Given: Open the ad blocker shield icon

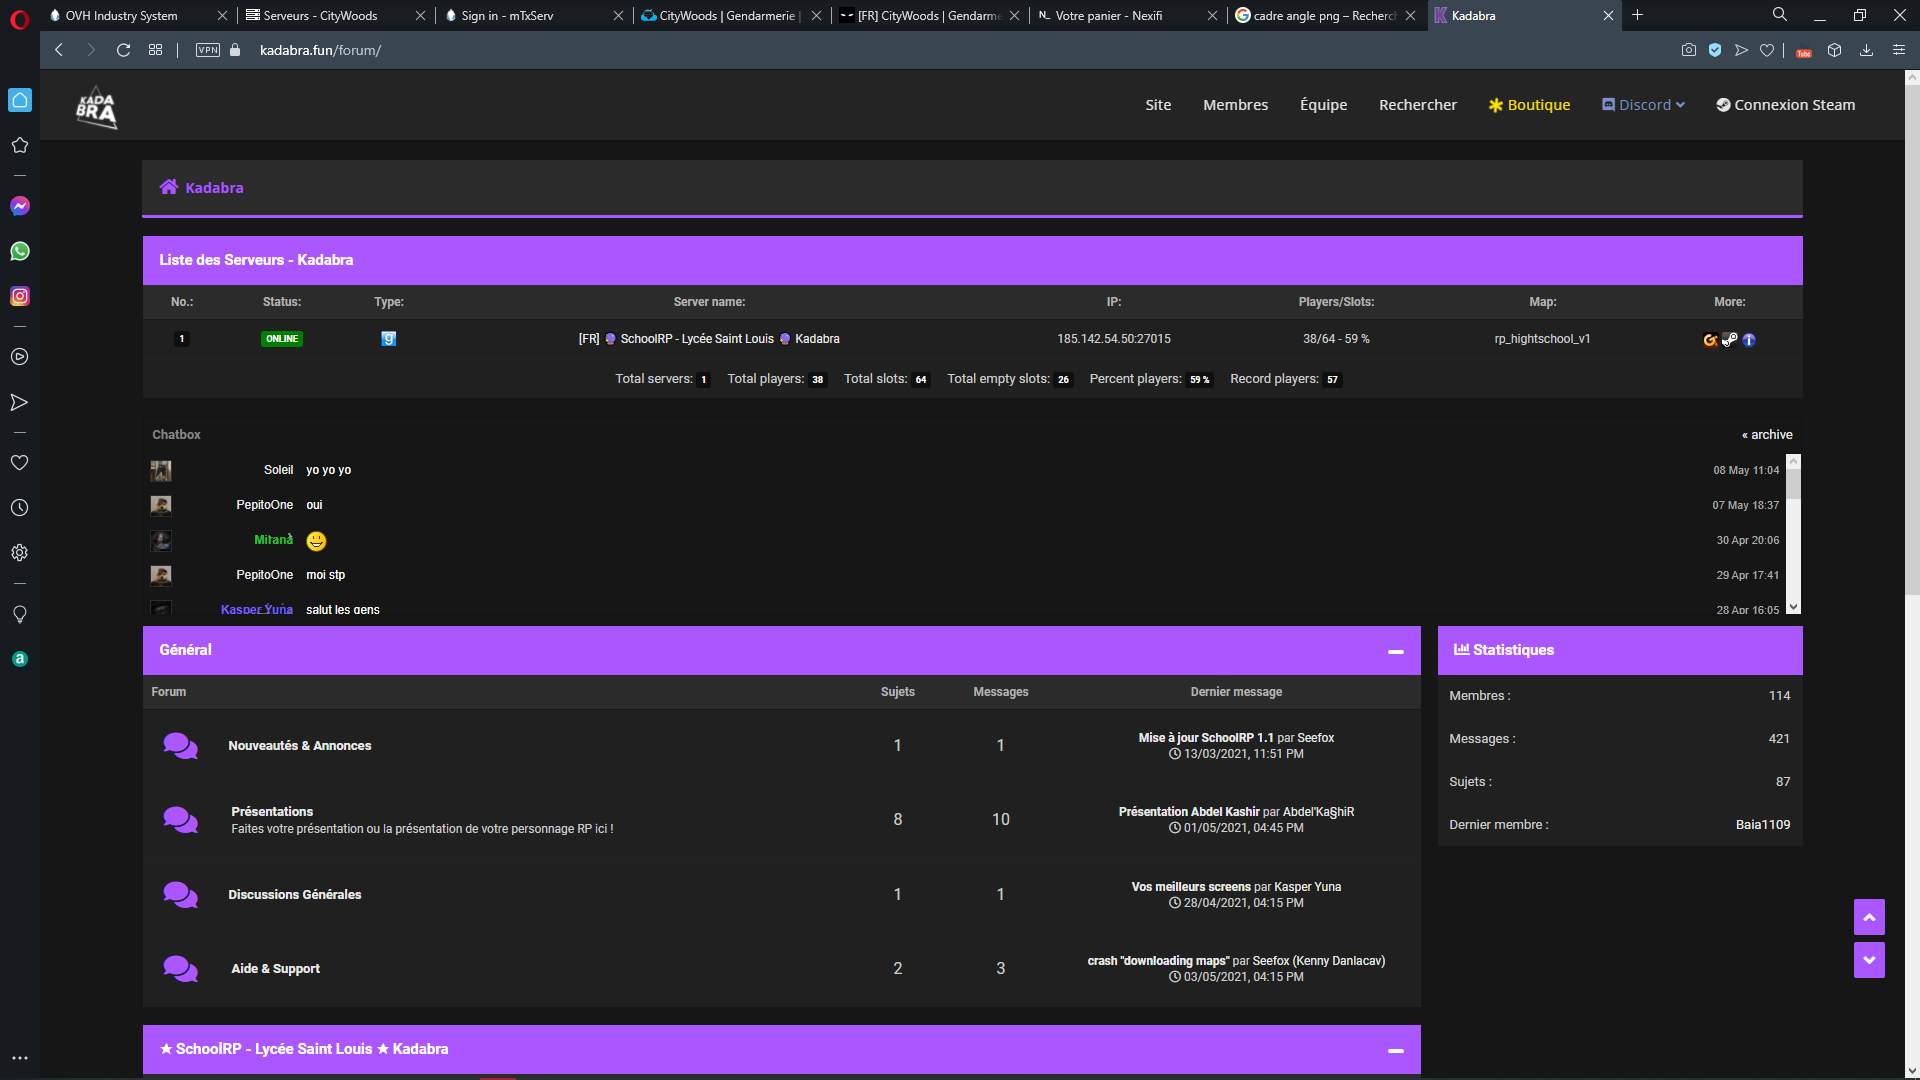Looking at the screenshot, I should click(x=1715, y=50).
